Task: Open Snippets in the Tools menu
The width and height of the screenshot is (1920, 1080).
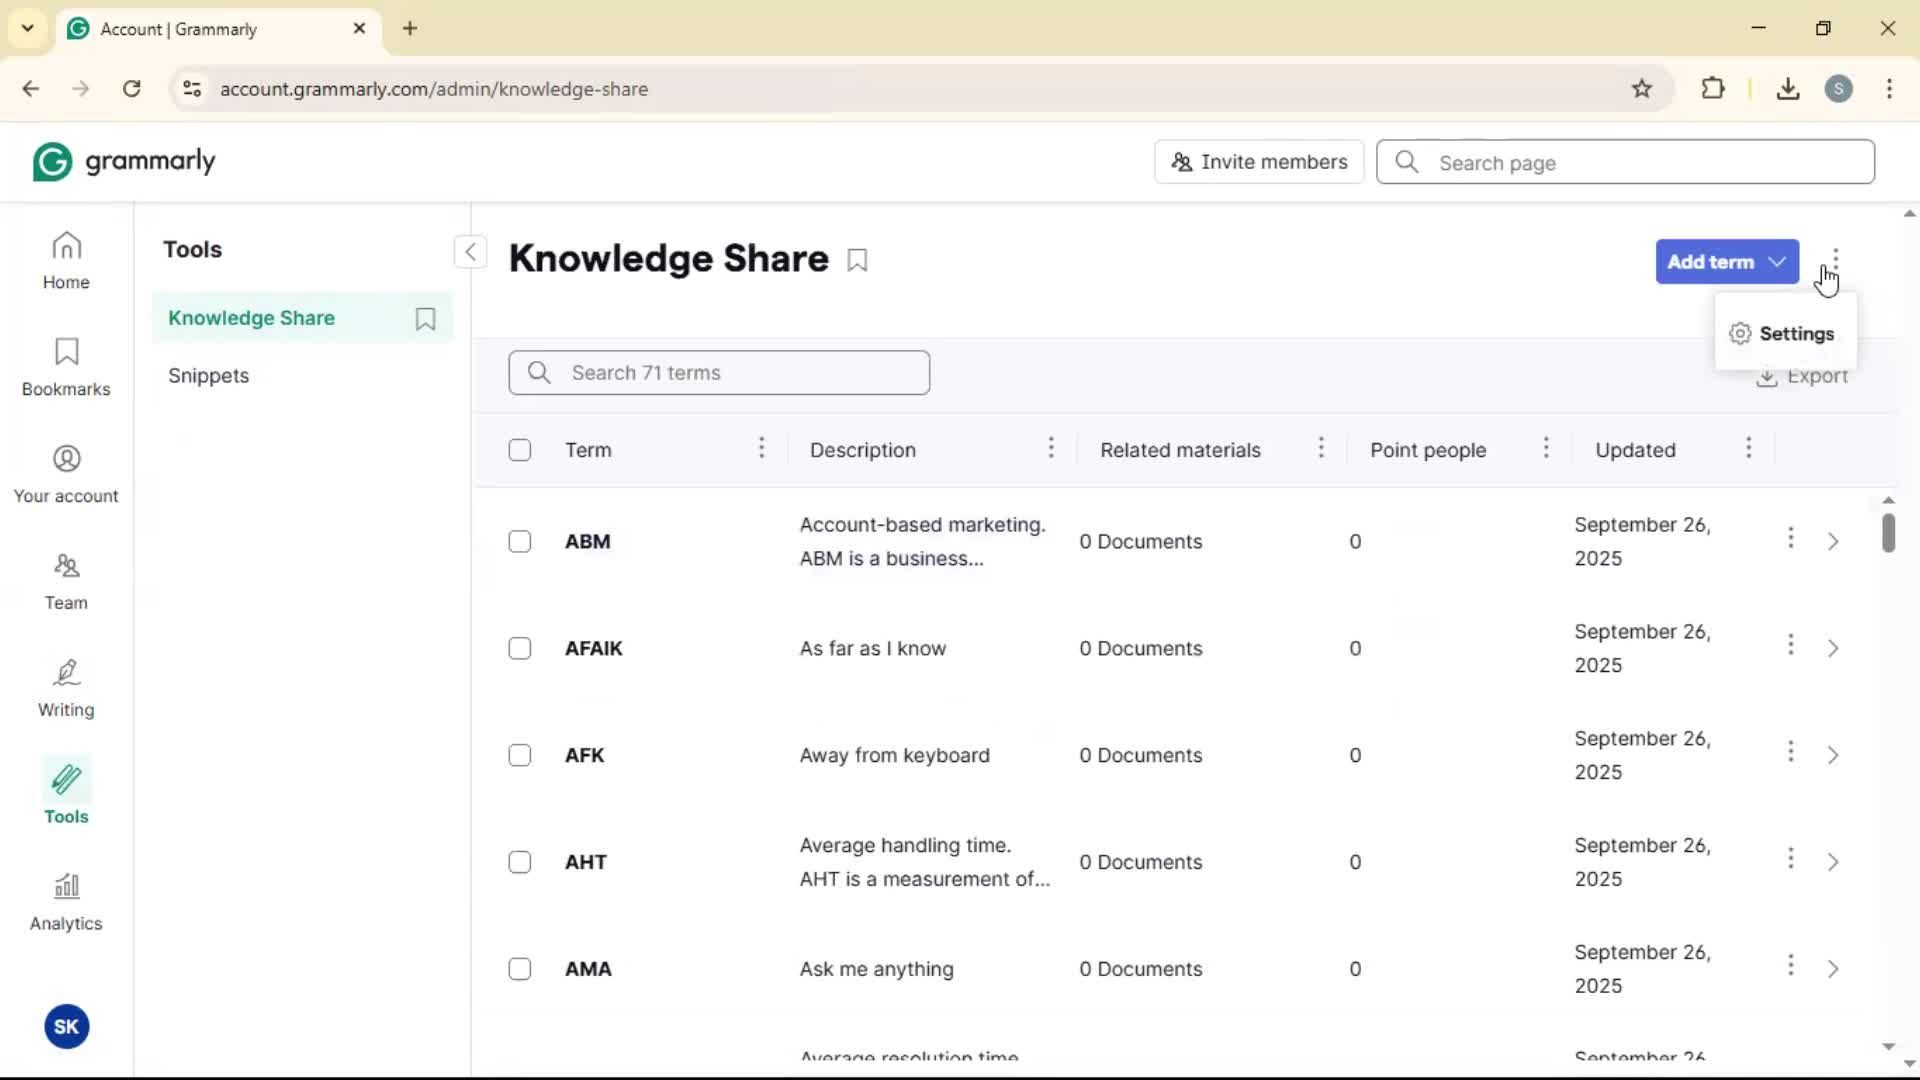Action: click(x=208, y=376)
